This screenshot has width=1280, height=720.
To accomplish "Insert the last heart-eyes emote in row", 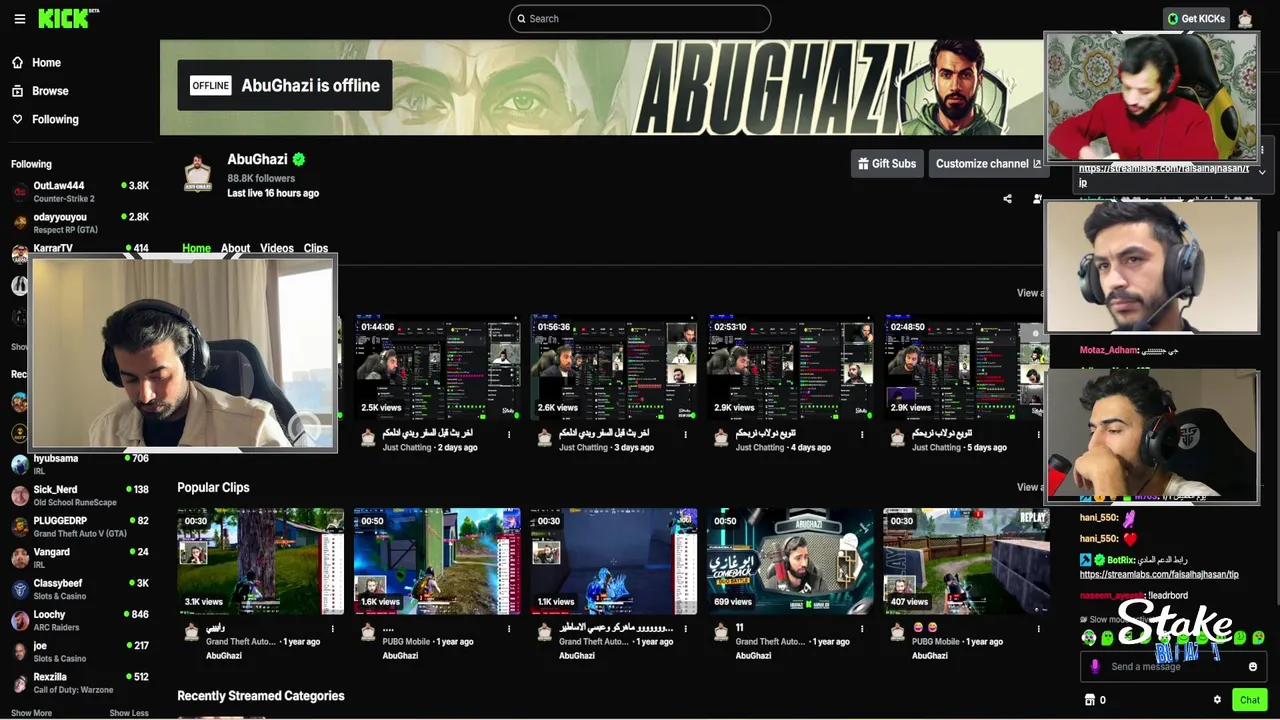I will 1258,638.
